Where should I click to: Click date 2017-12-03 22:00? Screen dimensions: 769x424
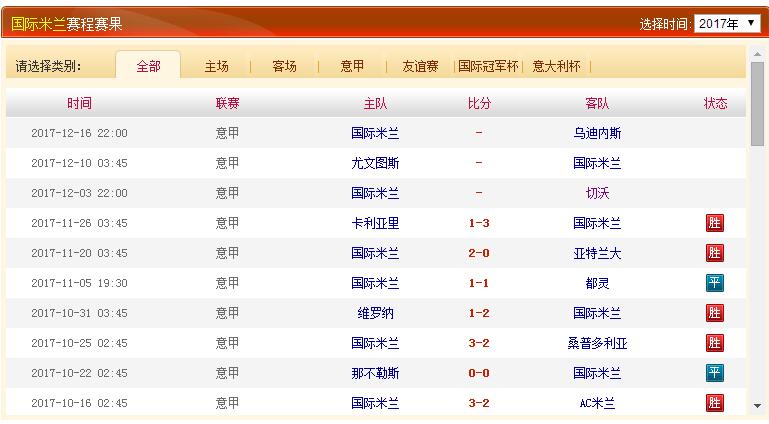[79, 193]
